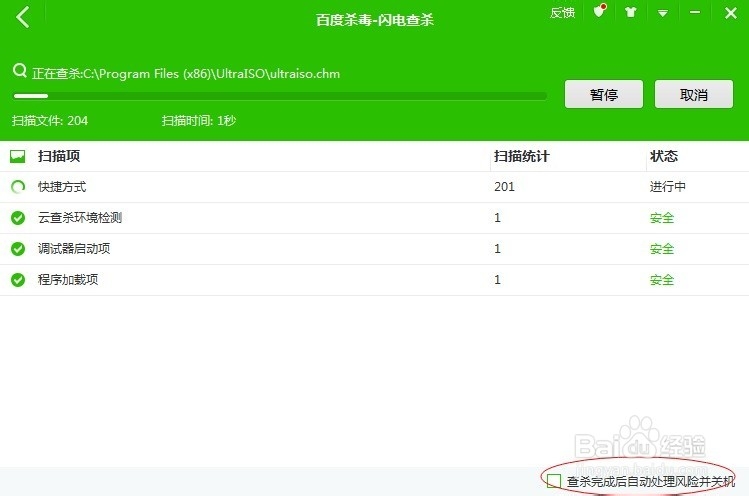This screenshot has width=749, height=496.
Task: Expand the title bar dropdown menu arrow
Action: 663,13
